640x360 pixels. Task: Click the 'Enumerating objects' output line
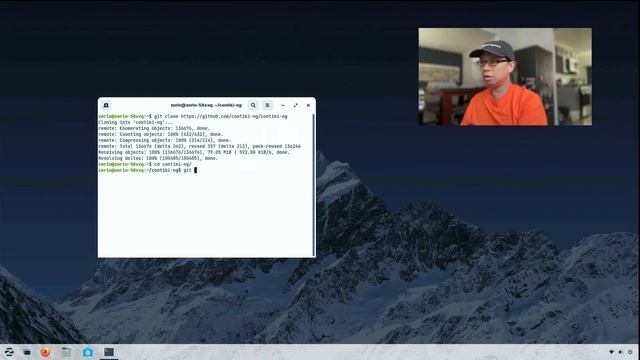154,128
